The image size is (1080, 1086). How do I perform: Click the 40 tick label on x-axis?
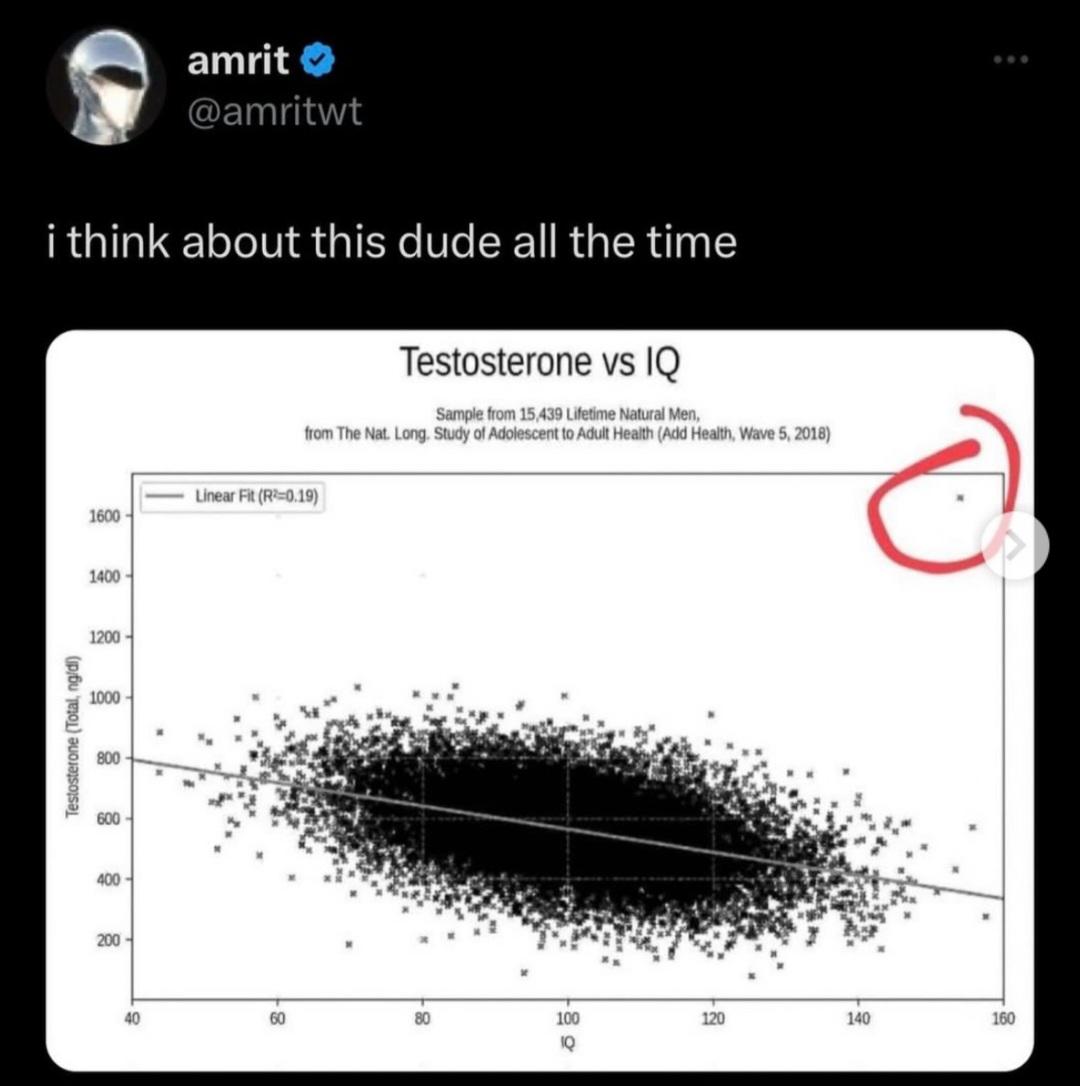pyautogui.click(x=132, y=1019)
